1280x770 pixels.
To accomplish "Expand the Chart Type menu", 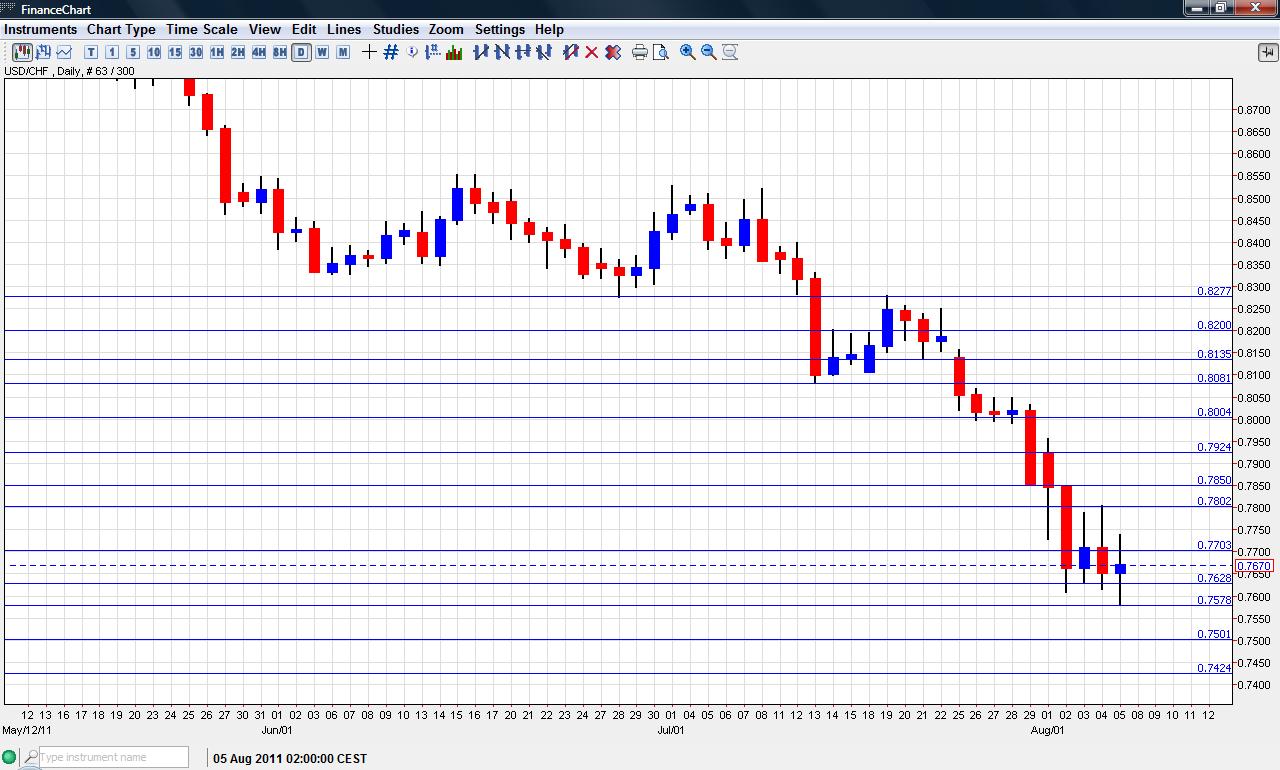I will tap(121, 29).
